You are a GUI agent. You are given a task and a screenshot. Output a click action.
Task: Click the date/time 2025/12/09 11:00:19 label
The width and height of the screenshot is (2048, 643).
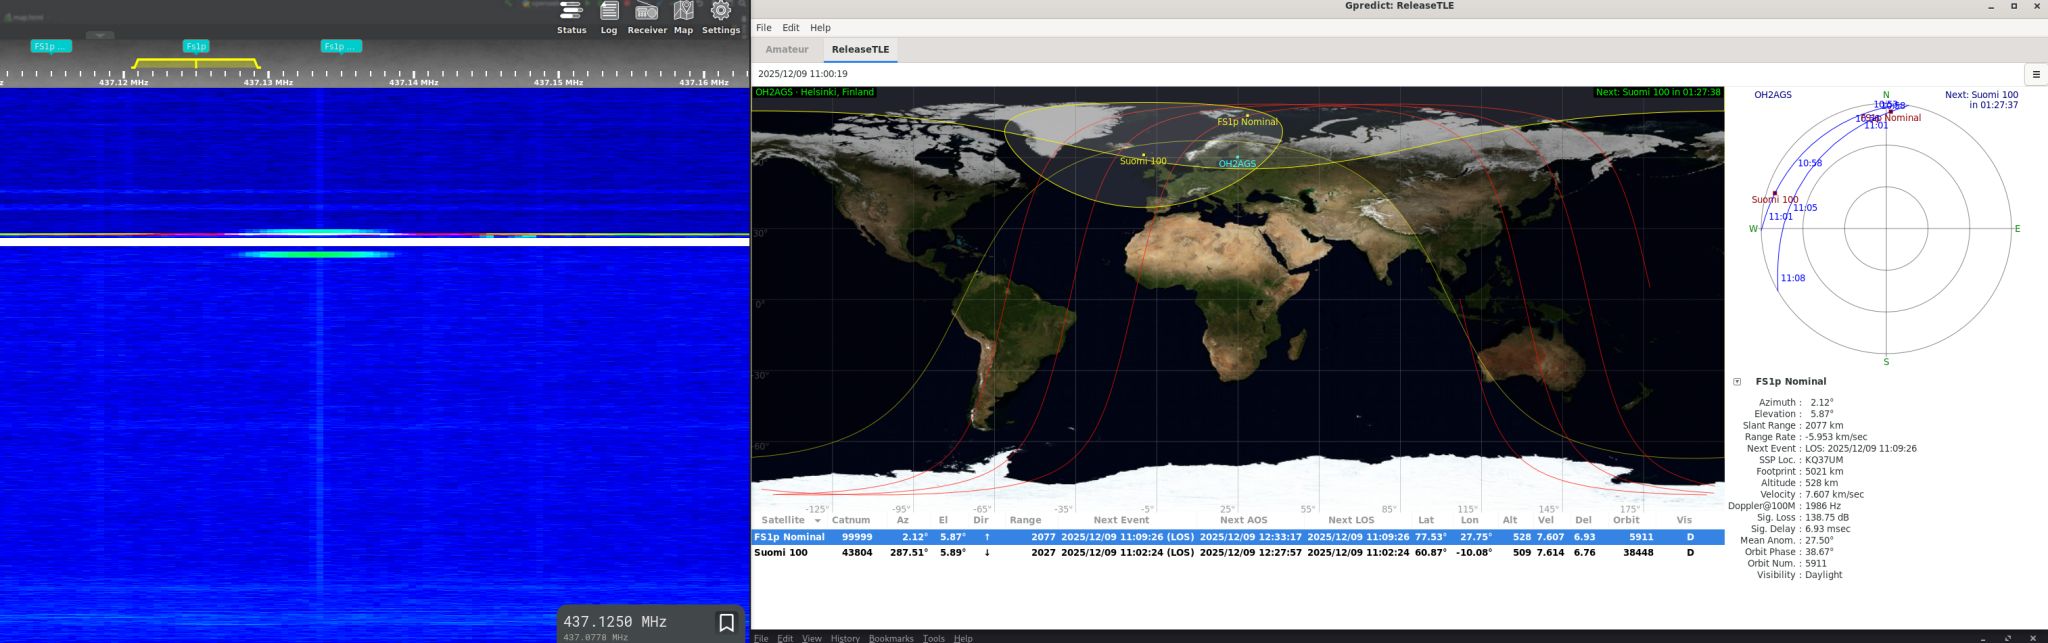803,74
